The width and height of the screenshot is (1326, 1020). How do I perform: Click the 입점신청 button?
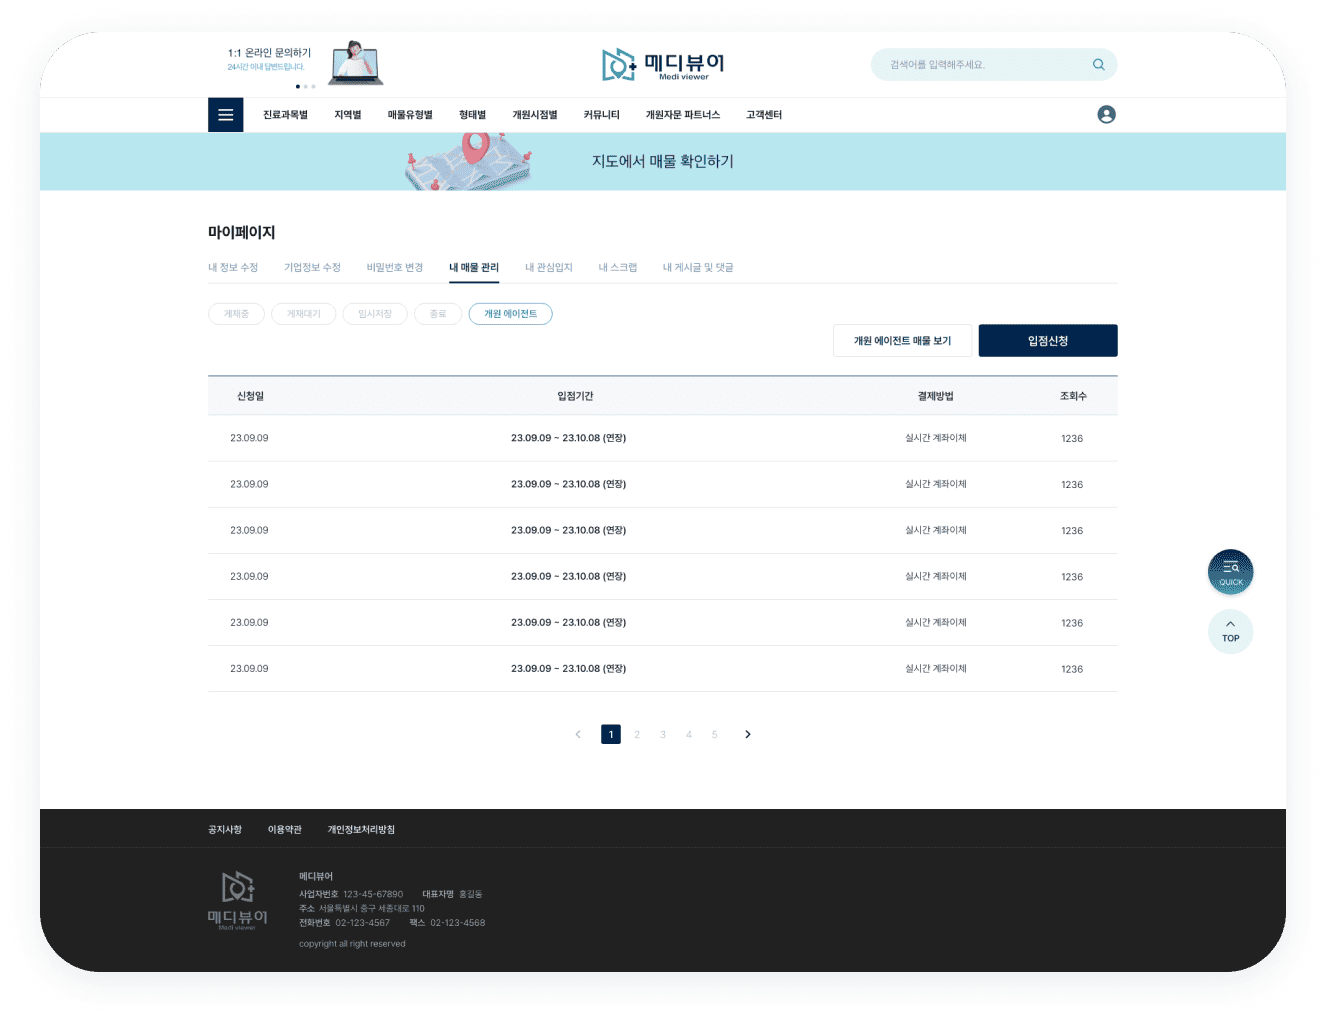(1047, 341)
